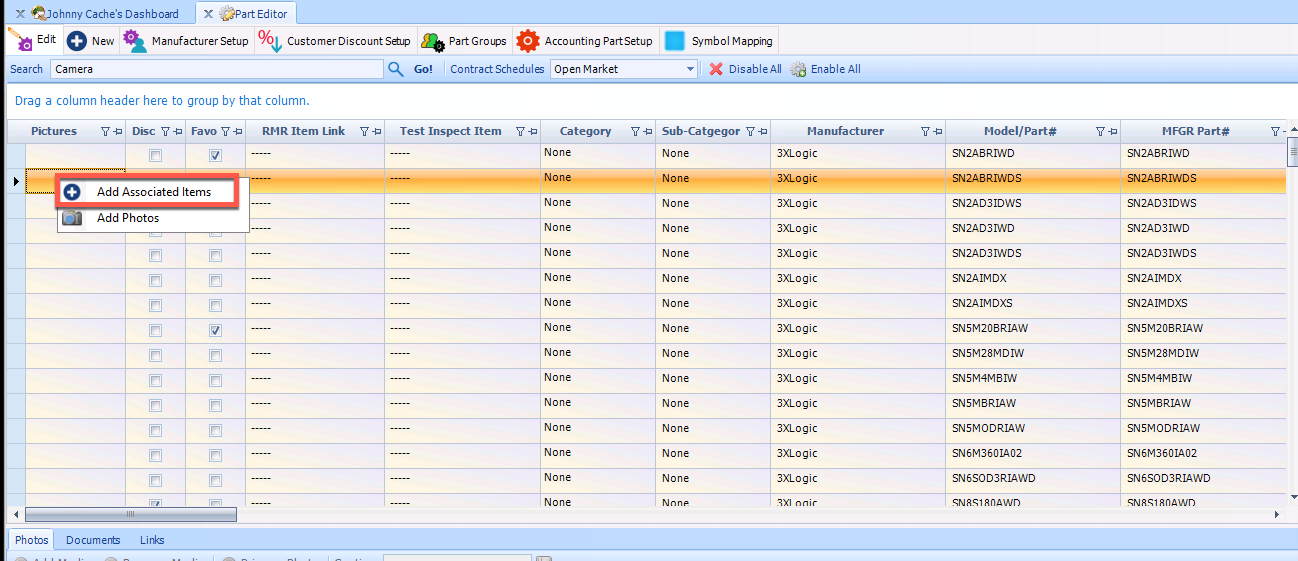The width and height of the screenshot is (1298, 561).
Task: Open the RMR Item Link column filter
Action: pyautogui.click(x=365, y=132)
